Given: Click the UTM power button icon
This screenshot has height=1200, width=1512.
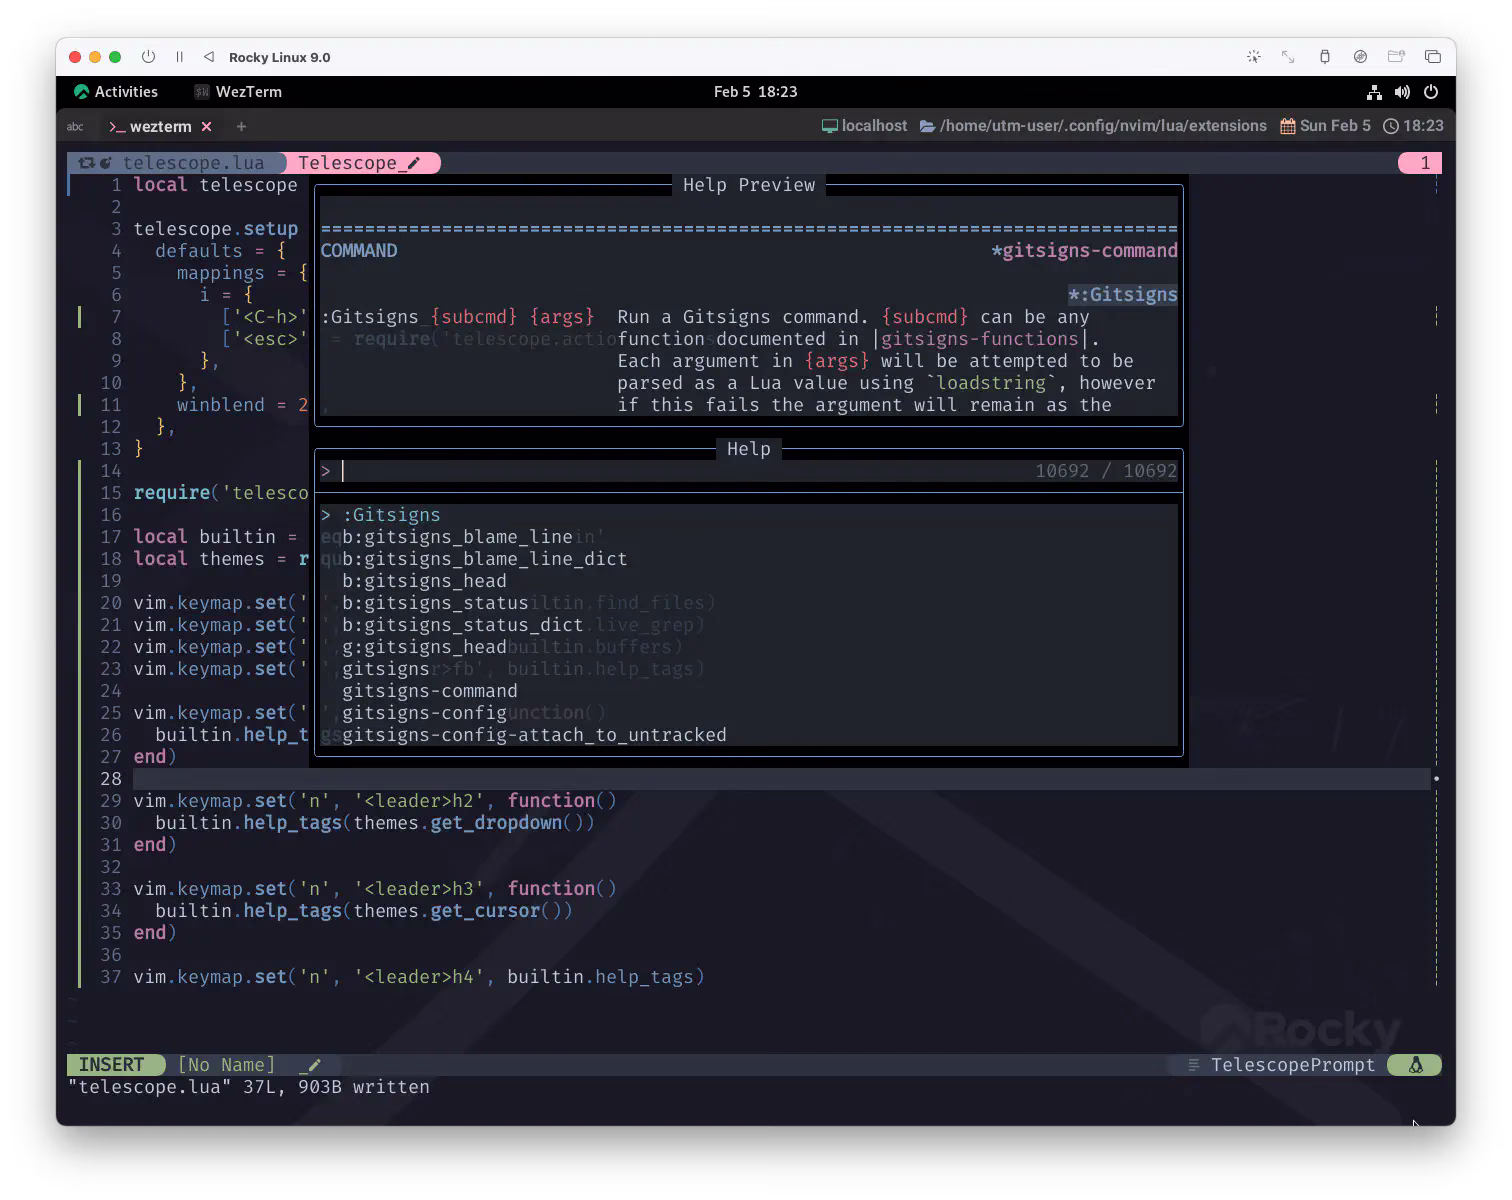Looking at the screenshot, I should [148, 57].
